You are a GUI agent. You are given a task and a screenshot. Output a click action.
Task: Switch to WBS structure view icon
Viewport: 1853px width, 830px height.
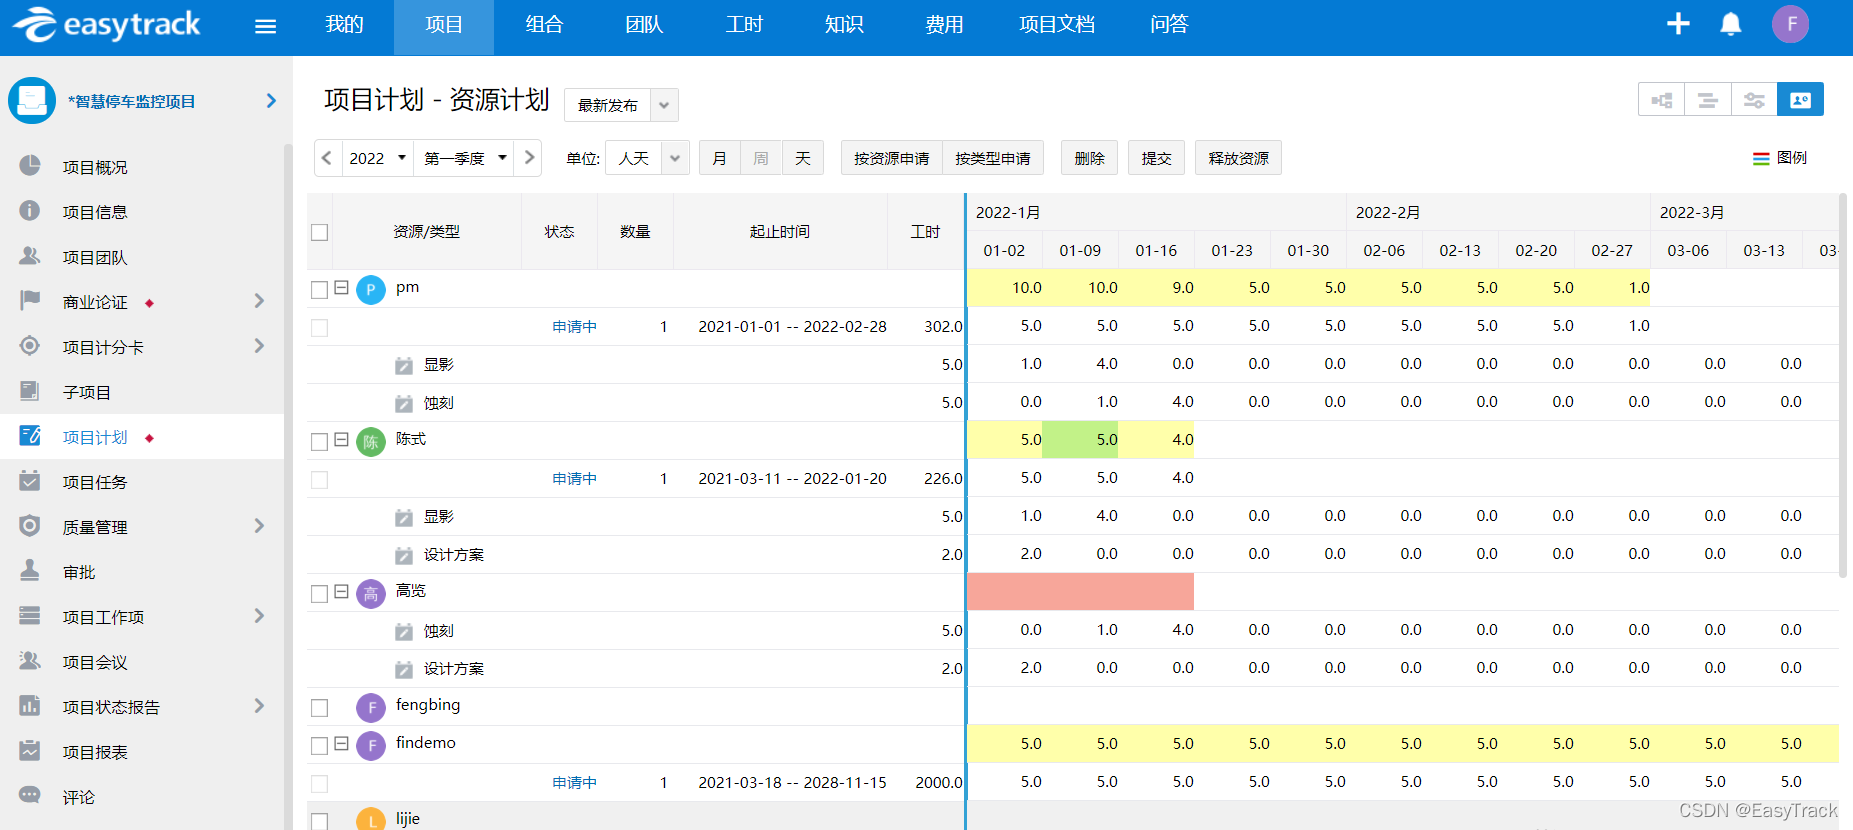point(1662,100)
